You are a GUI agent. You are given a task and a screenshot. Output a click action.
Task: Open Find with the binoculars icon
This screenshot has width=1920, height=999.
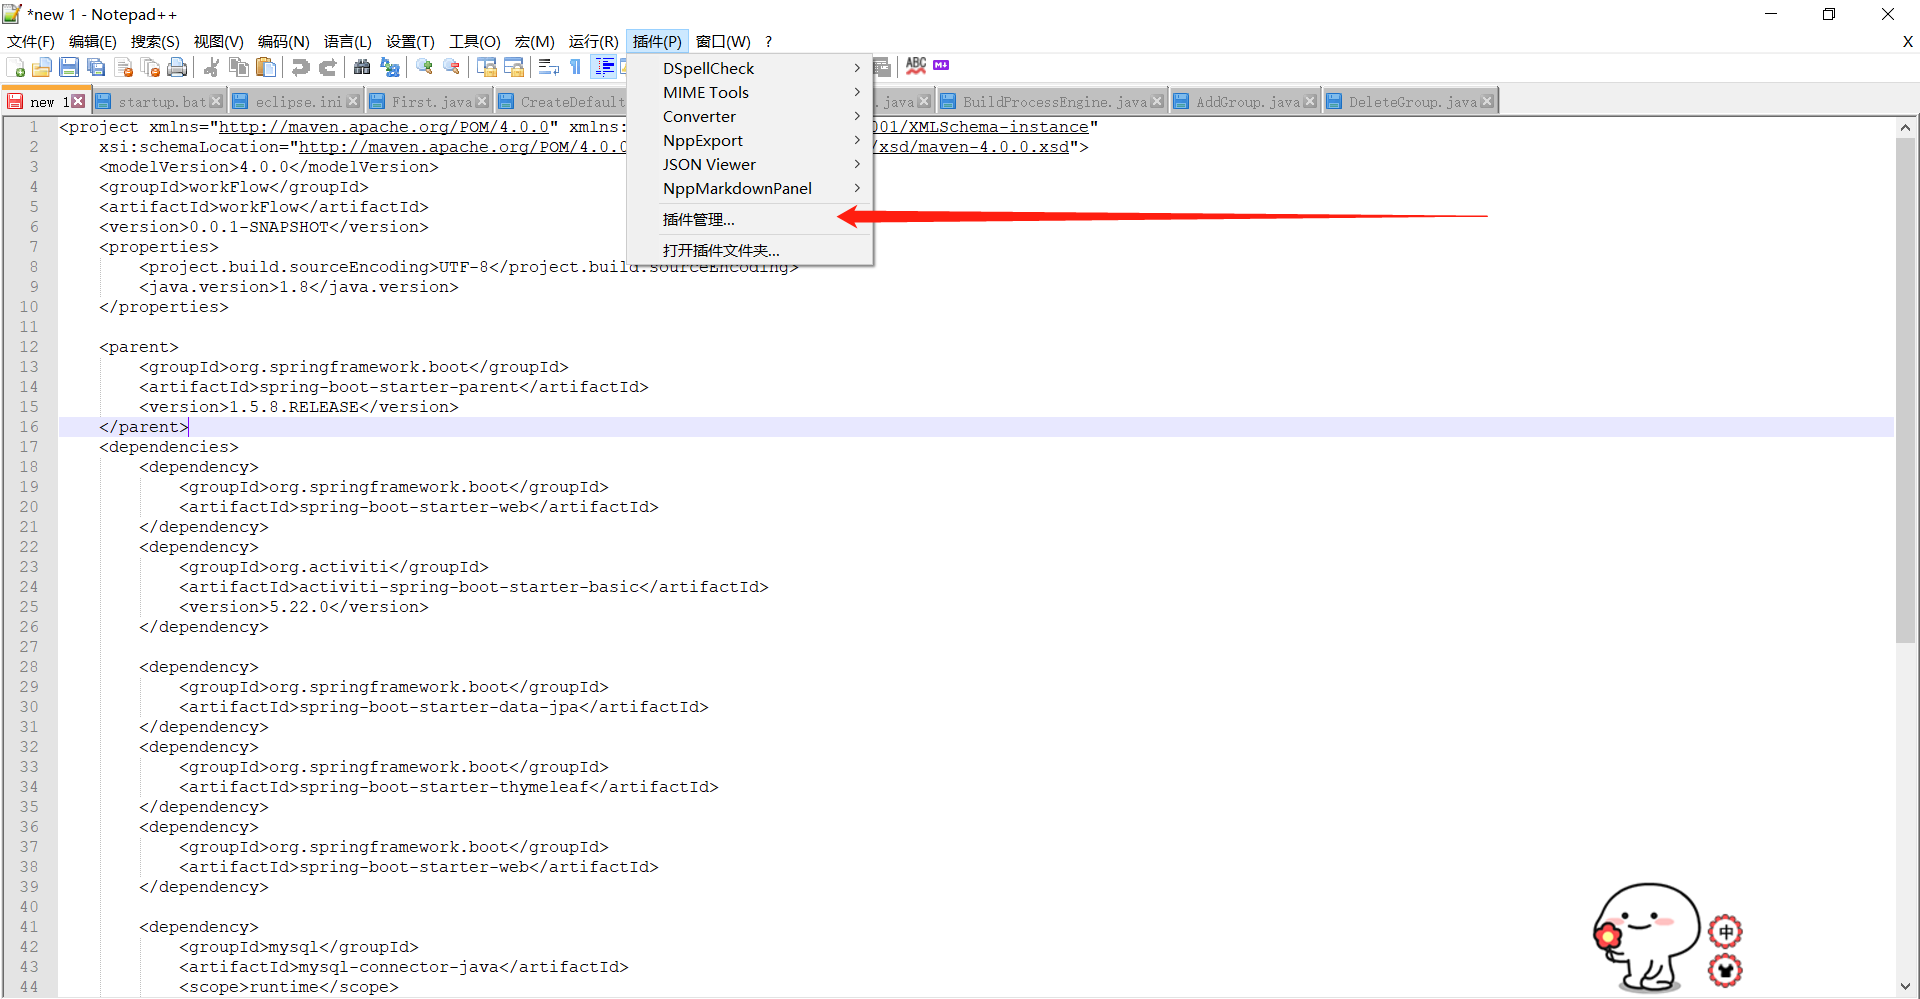(x=362, y=67)
